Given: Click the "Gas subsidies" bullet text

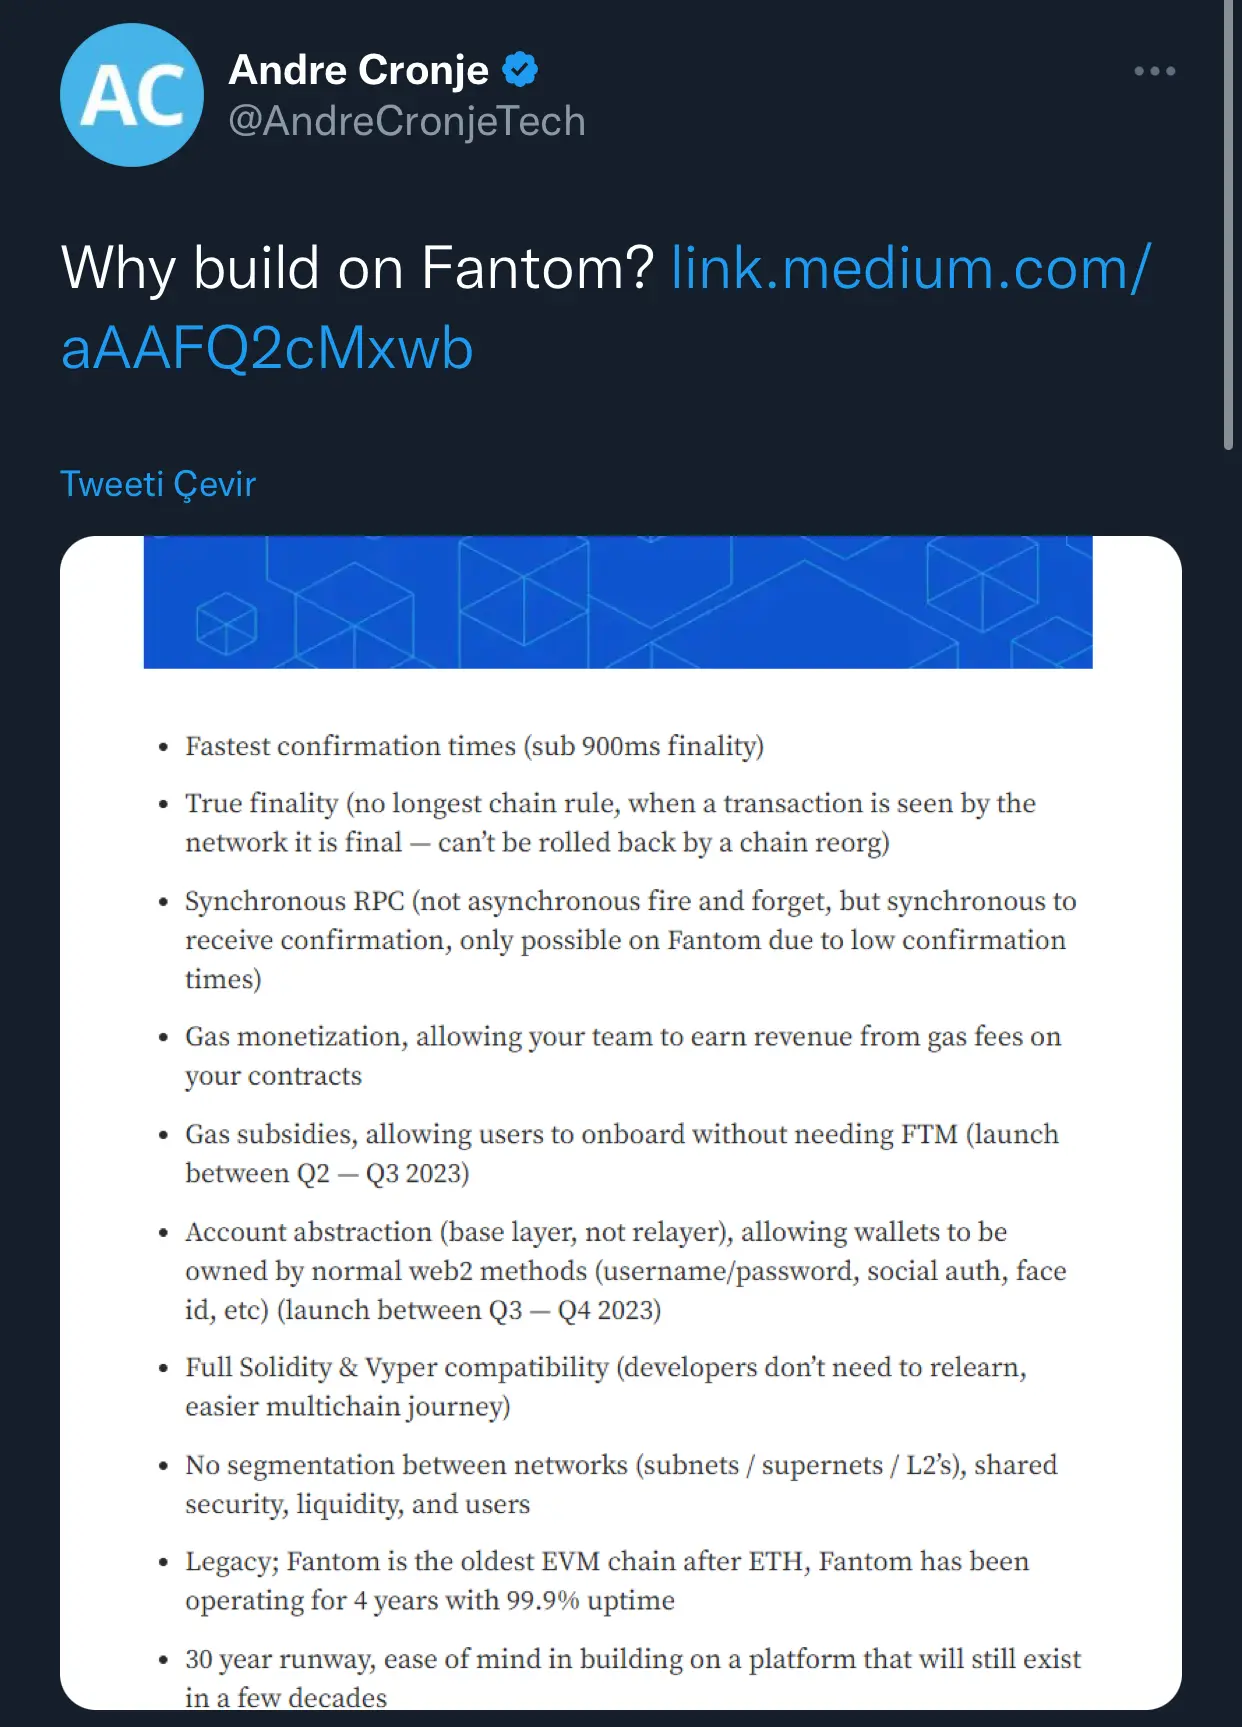Looking at the screenshot, I should click(x=621, y=1153).
